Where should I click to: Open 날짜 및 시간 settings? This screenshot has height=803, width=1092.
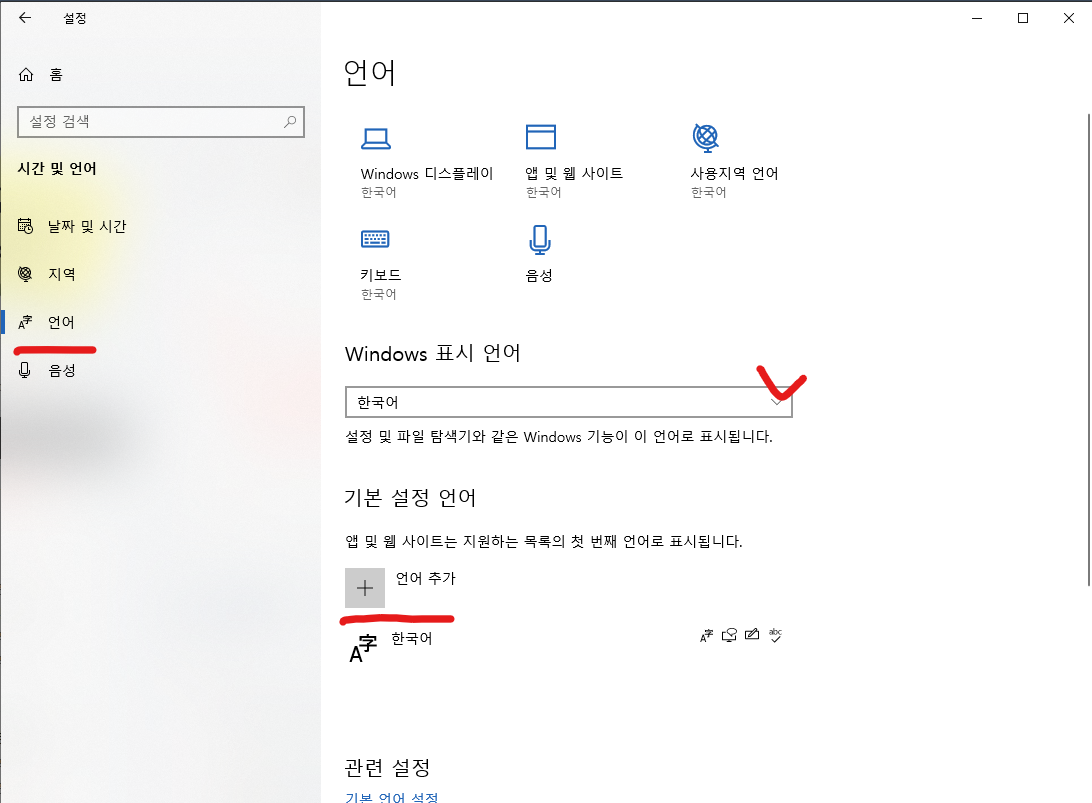point(87,226)
